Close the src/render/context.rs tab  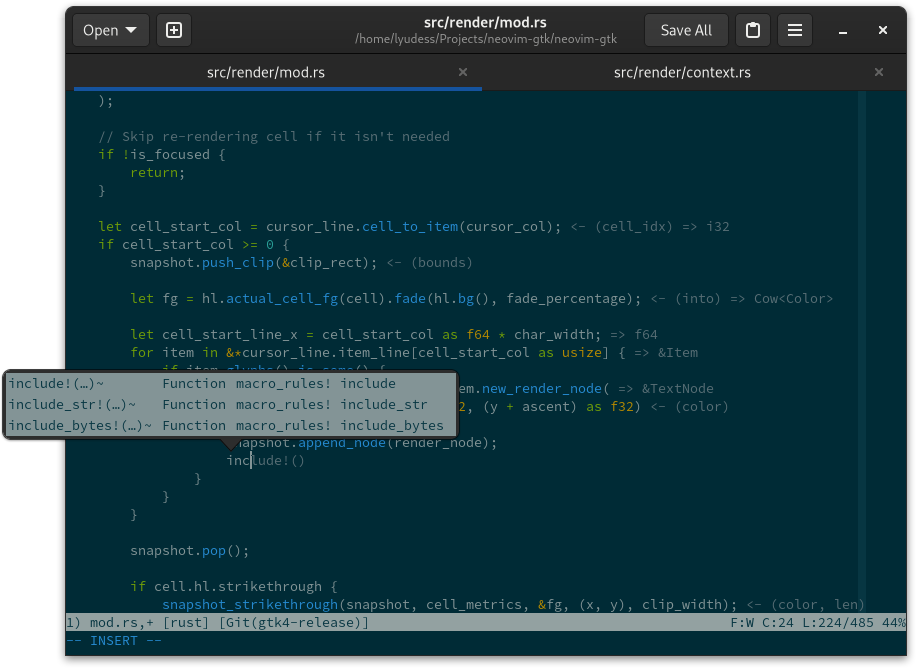point(879,72)
